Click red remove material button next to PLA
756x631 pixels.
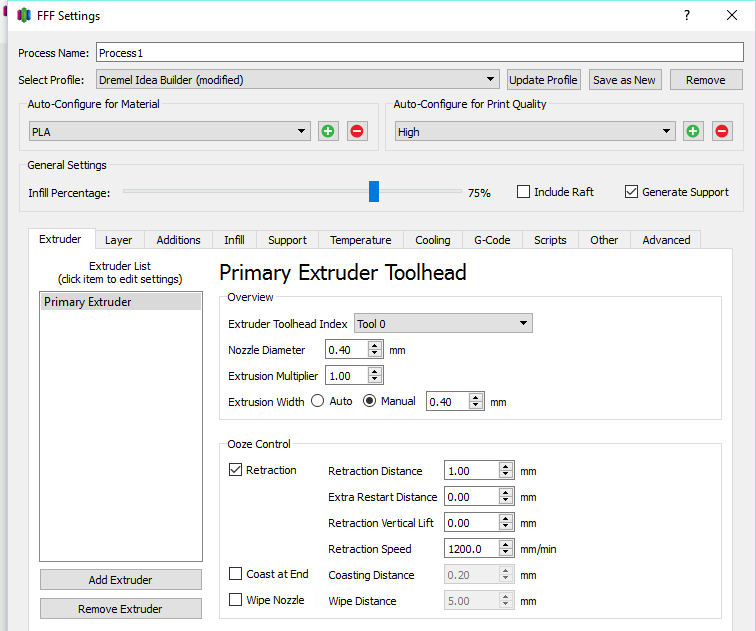tap(357, 131)
